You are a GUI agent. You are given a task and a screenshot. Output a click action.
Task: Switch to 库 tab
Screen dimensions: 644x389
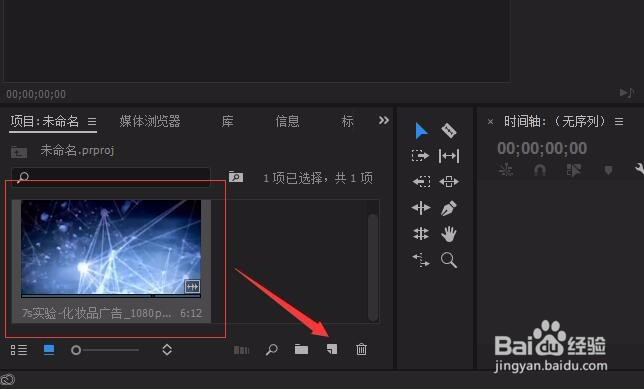(x=228, y=121)
